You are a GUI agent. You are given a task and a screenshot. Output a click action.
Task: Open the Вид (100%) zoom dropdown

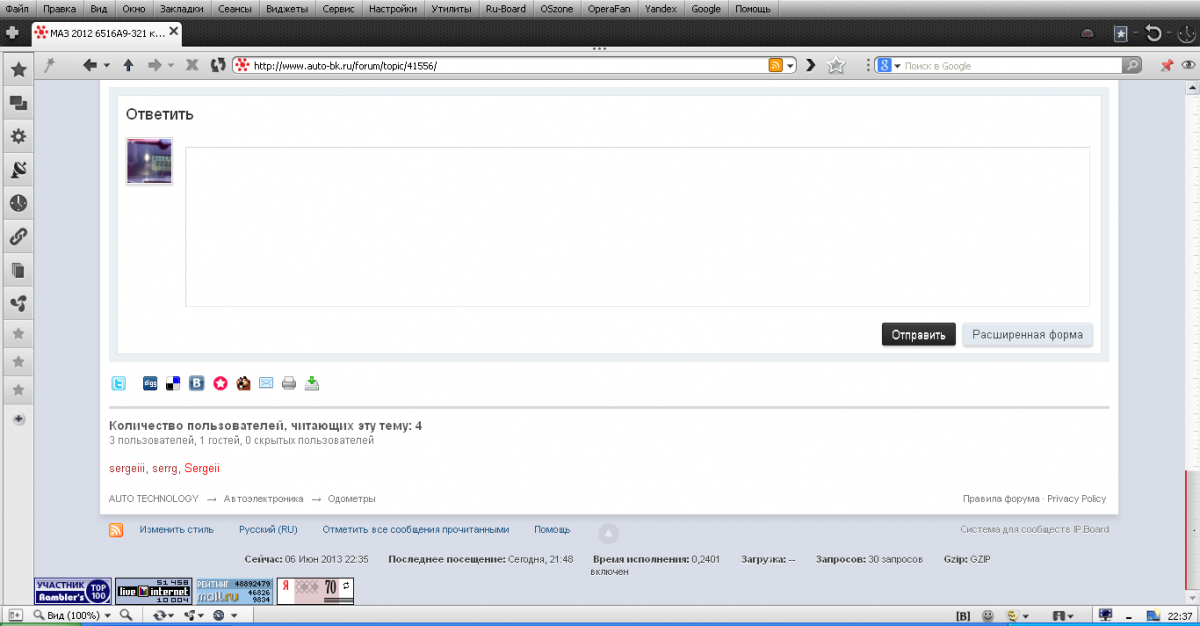tap(74, 615)
